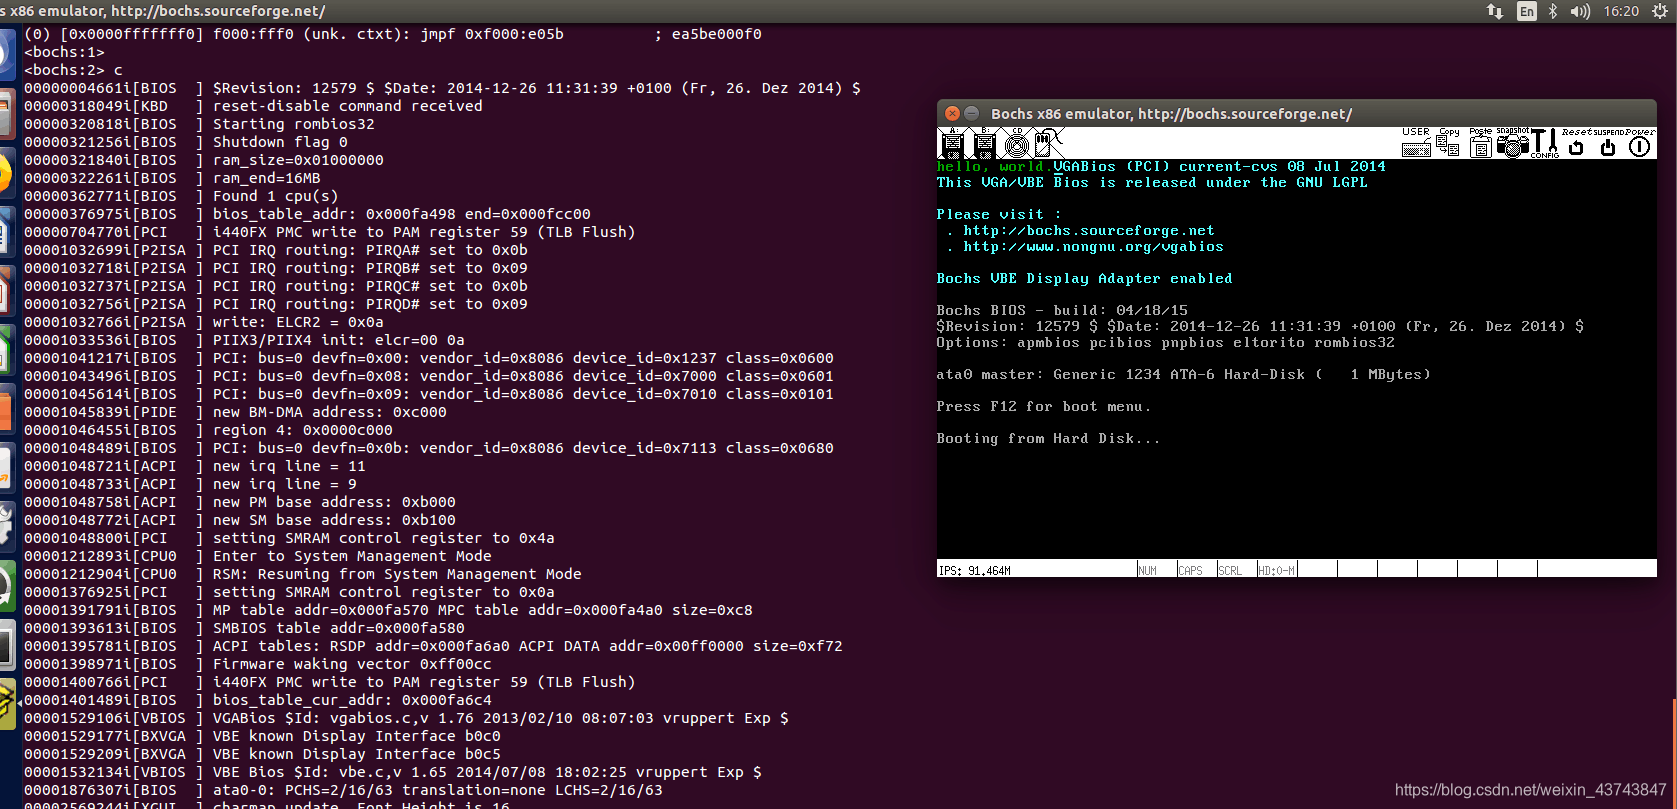Open the CONFIG tools icon
Viewport: 1677px width, 809px height.
pyautogui.click(x=1544, y=143)
